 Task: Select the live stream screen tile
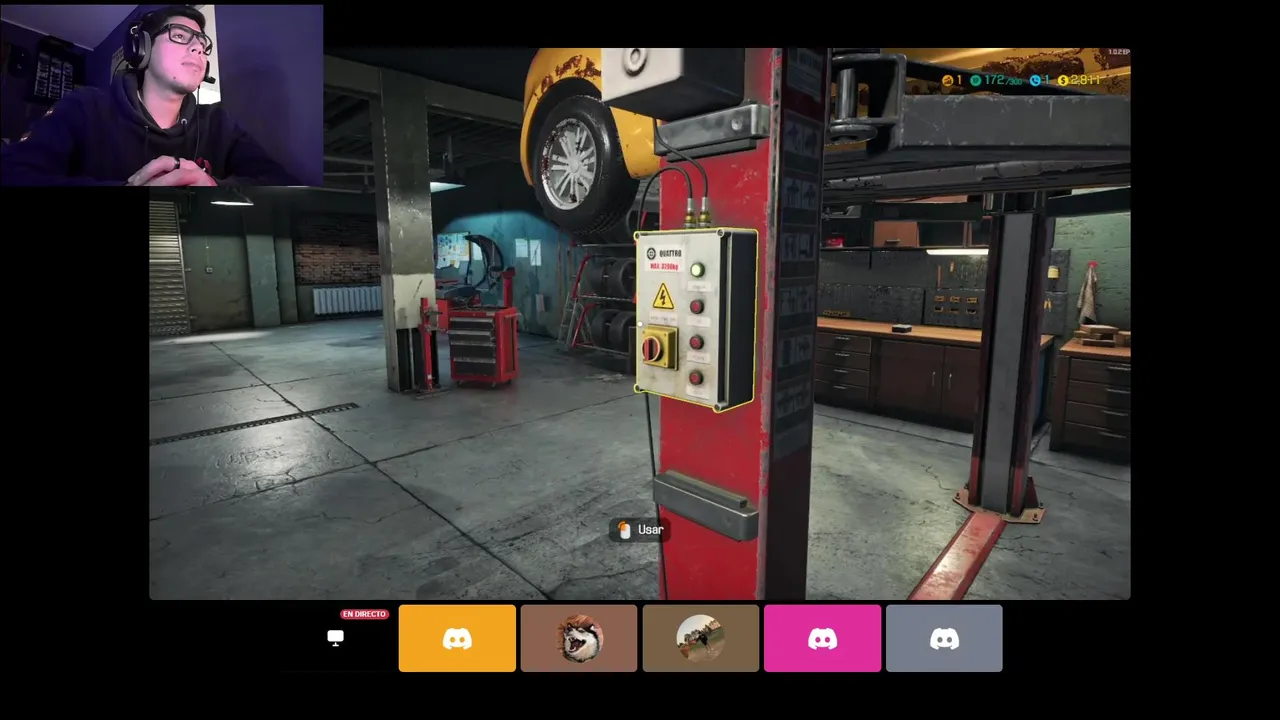click(x=336, y=638)
